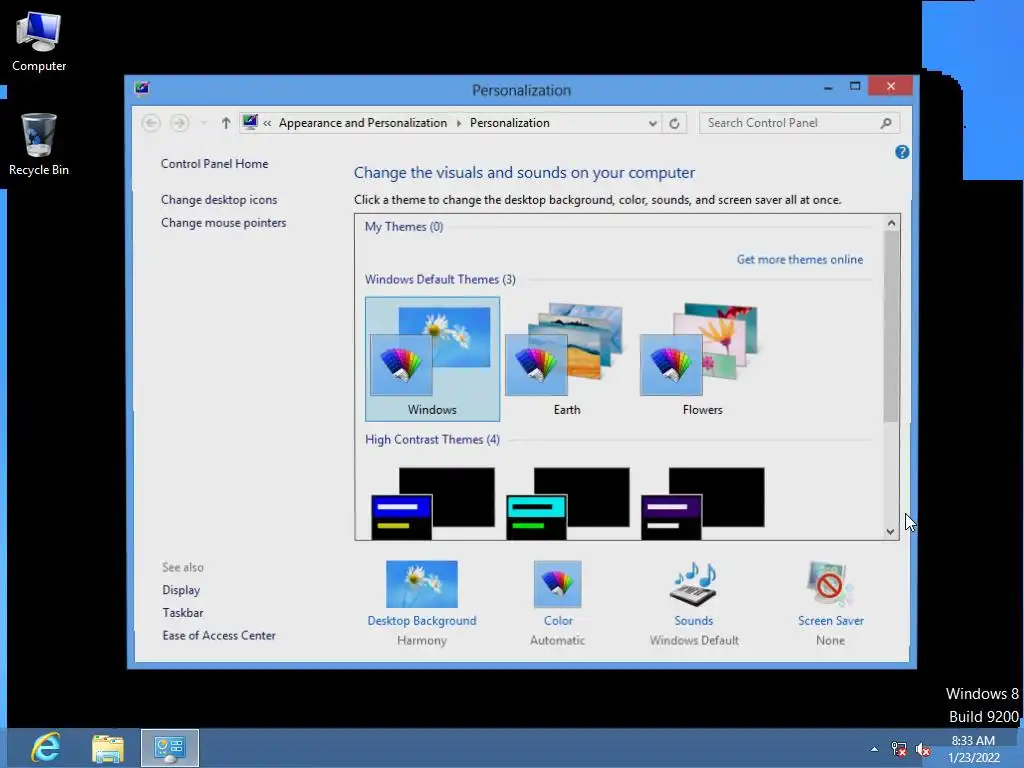
Task: Open the Sounds settings icon
Action: (694, 584)
